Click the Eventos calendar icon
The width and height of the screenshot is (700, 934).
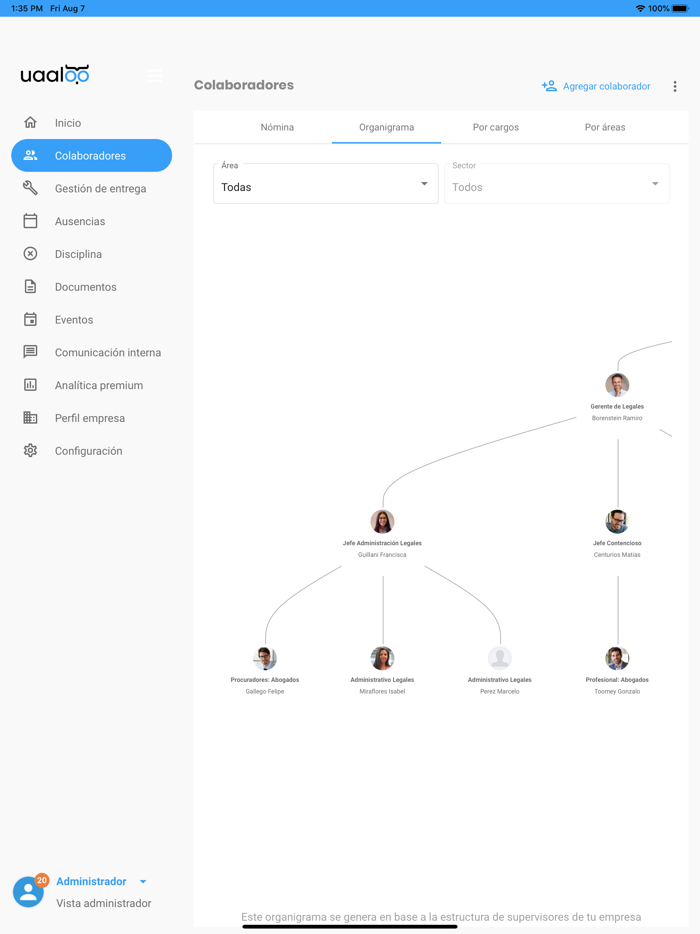[30, 319]
